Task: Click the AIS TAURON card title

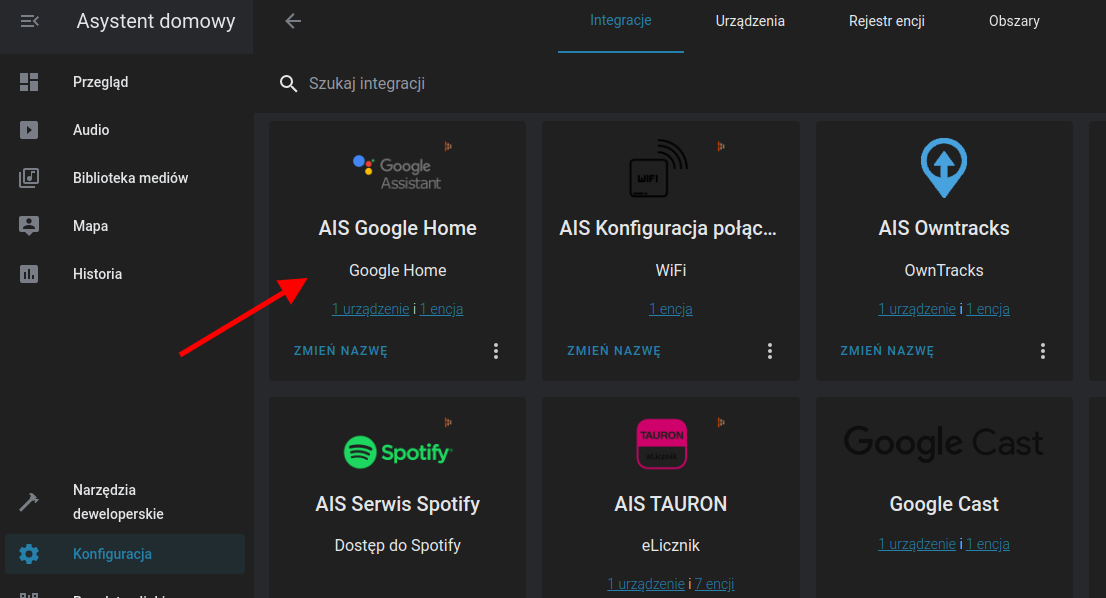Action: [671, 504]
